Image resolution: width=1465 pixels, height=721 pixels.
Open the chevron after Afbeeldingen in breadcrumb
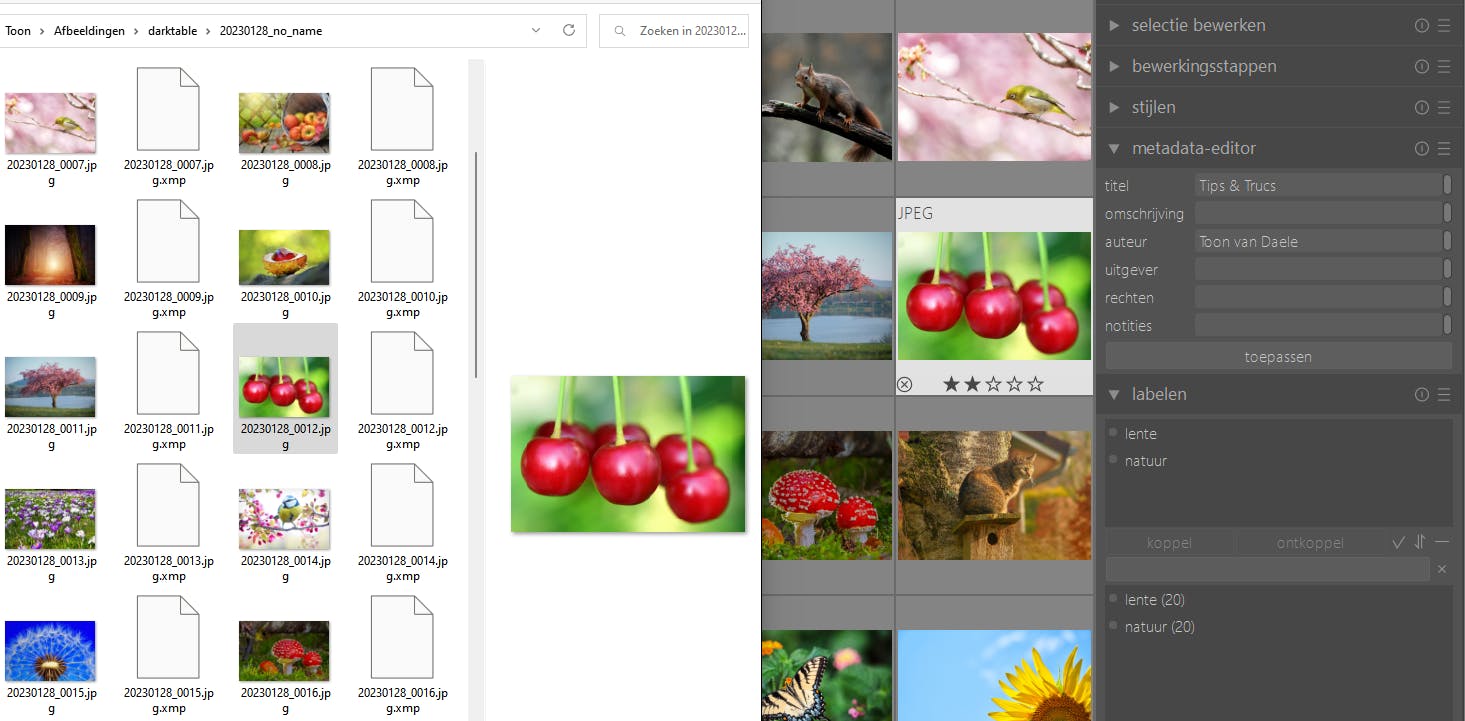(x=137, y=31)
